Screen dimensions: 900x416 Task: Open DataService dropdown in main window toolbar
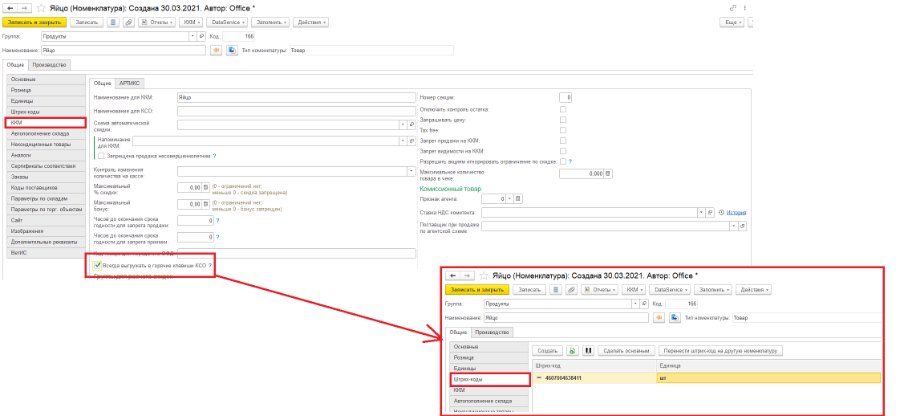tap(227, 22)
